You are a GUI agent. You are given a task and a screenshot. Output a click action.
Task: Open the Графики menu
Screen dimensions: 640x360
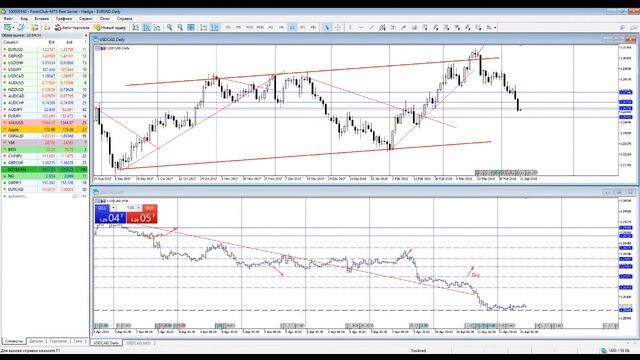tap(64, 19)
